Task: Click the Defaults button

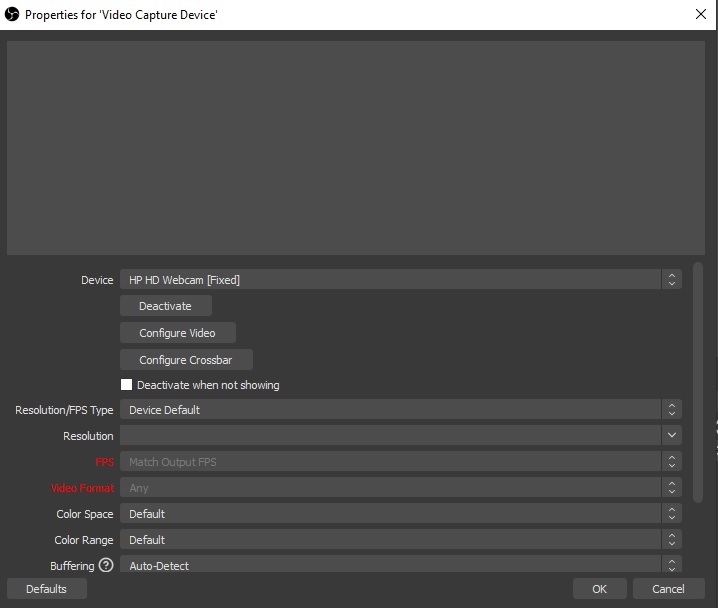Action: coord(47,589)
